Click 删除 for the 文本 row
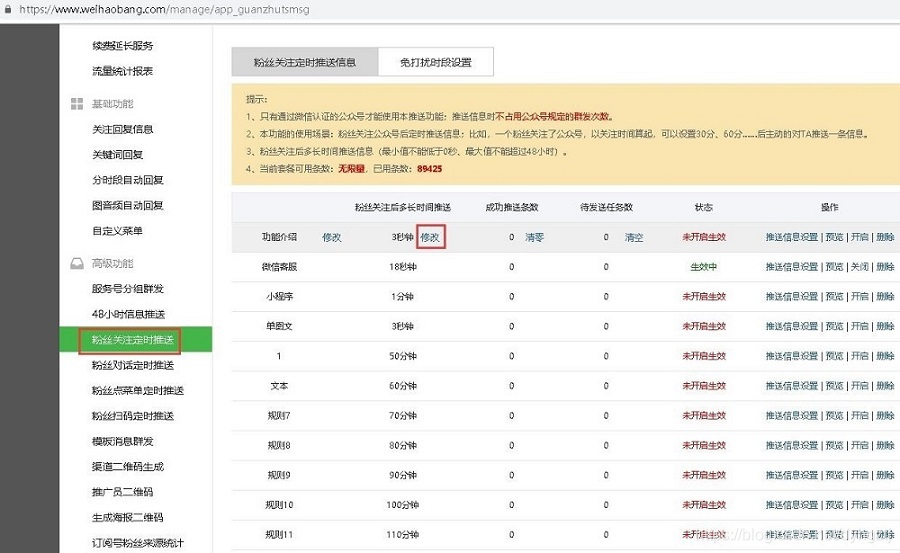Viewport: 900px width, 553px height. [x=885, y=386]
